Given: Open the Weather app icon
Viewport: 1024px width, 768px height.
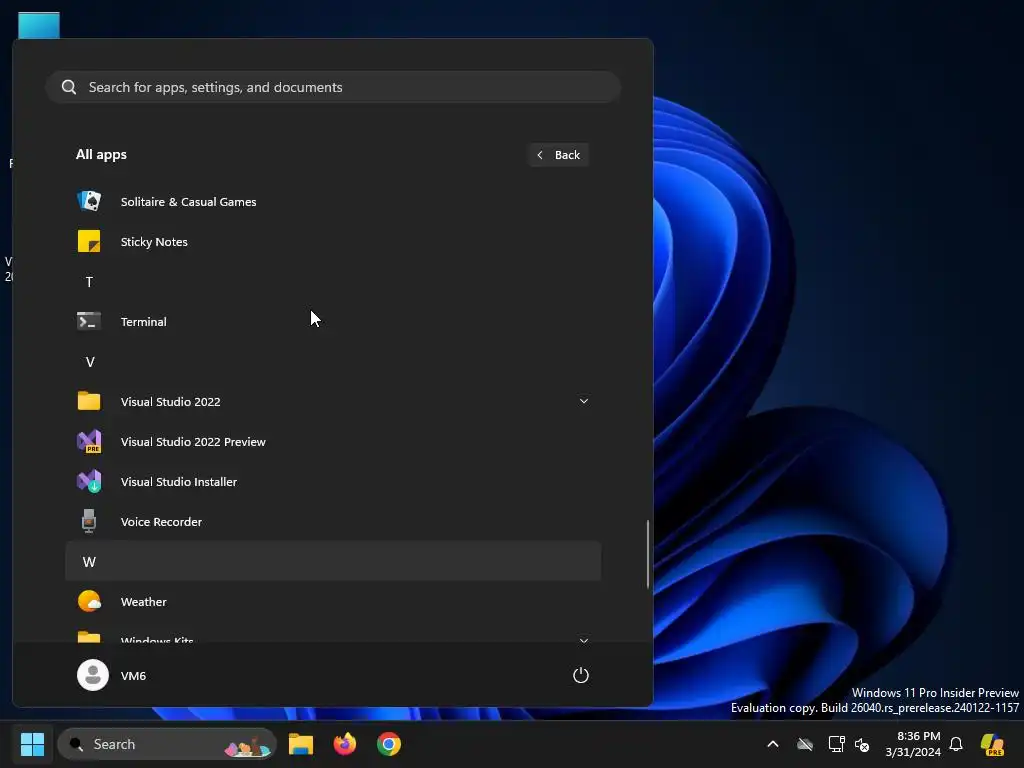Looking at the screenshot, I should point(89,601).
